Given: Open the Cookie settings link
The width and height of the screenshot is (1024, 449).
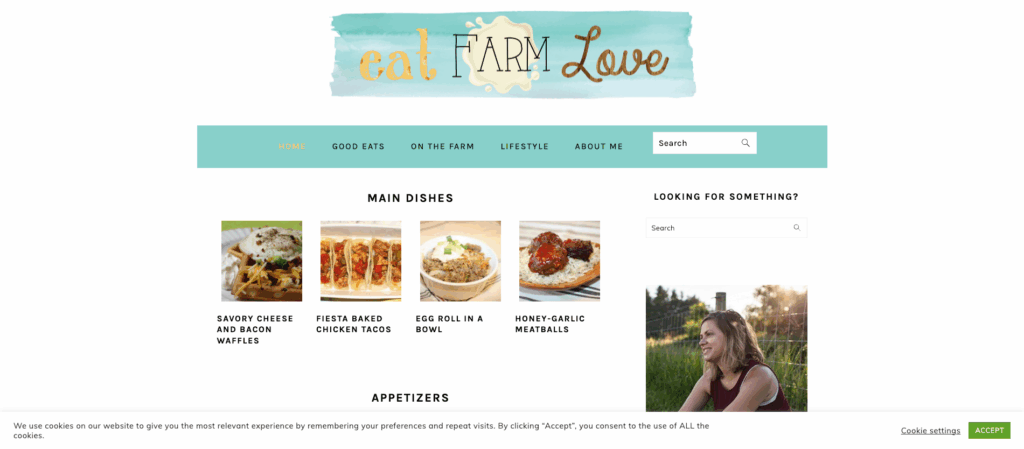Looking at the screenshot, I should point(931,431).
